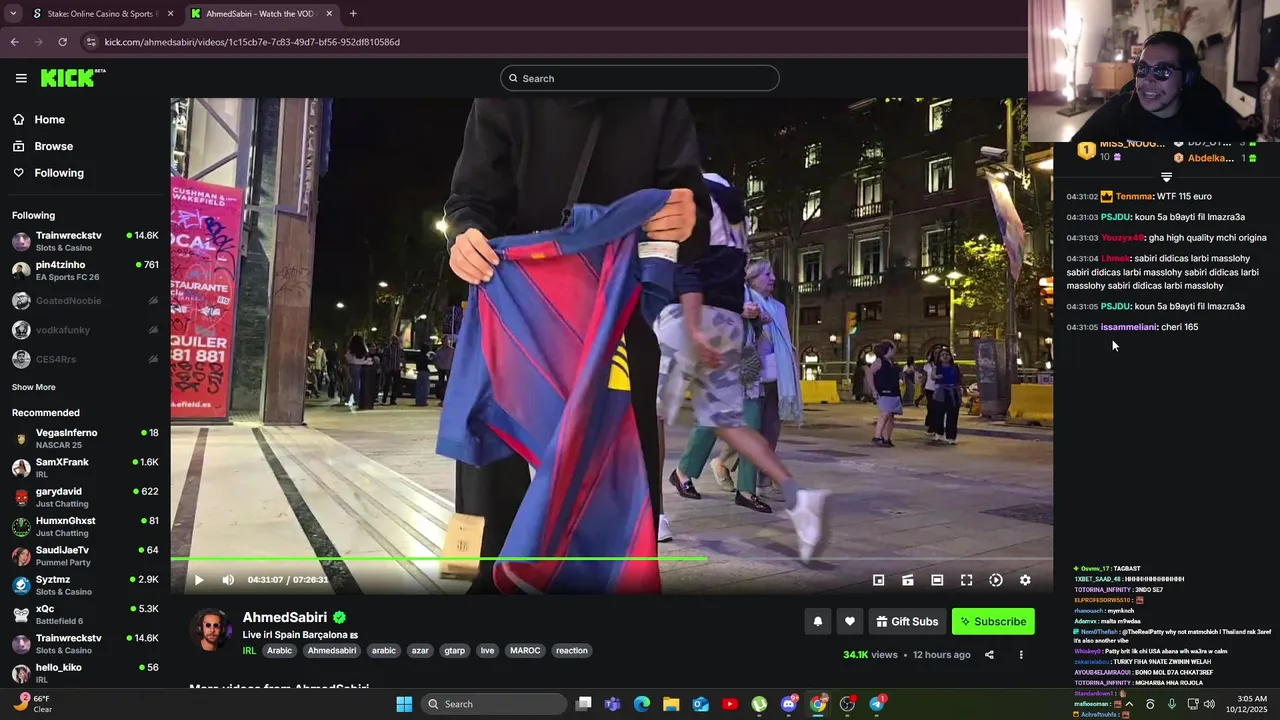The width and height of the screenshot is (1280, 720).
Task: Click the Windows taskbar Search box
Action: point(493,704)
